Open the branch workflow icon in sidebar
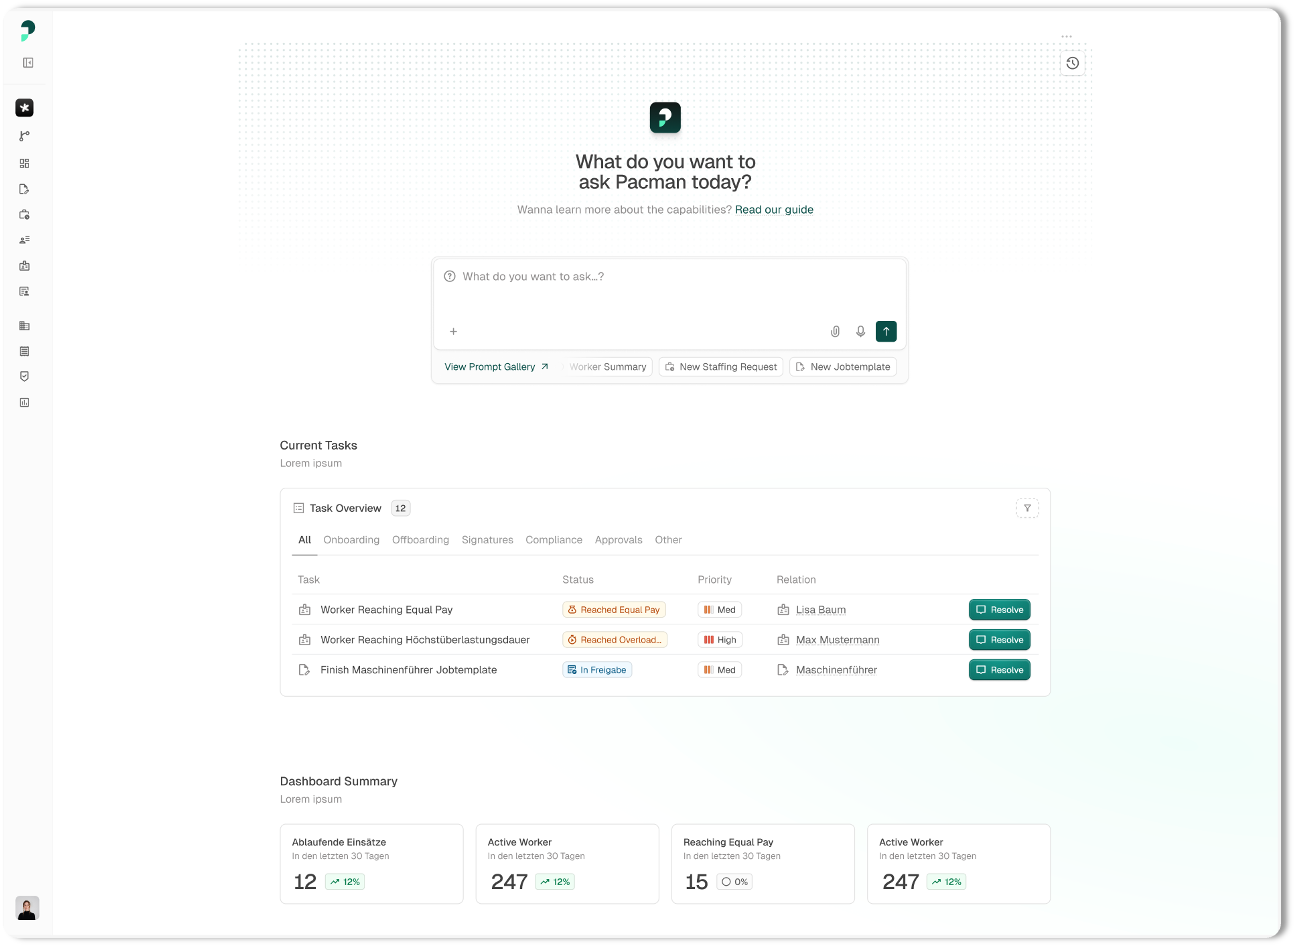The height and width of the screenshot is (946, 1296). click(x=25, y=136)
